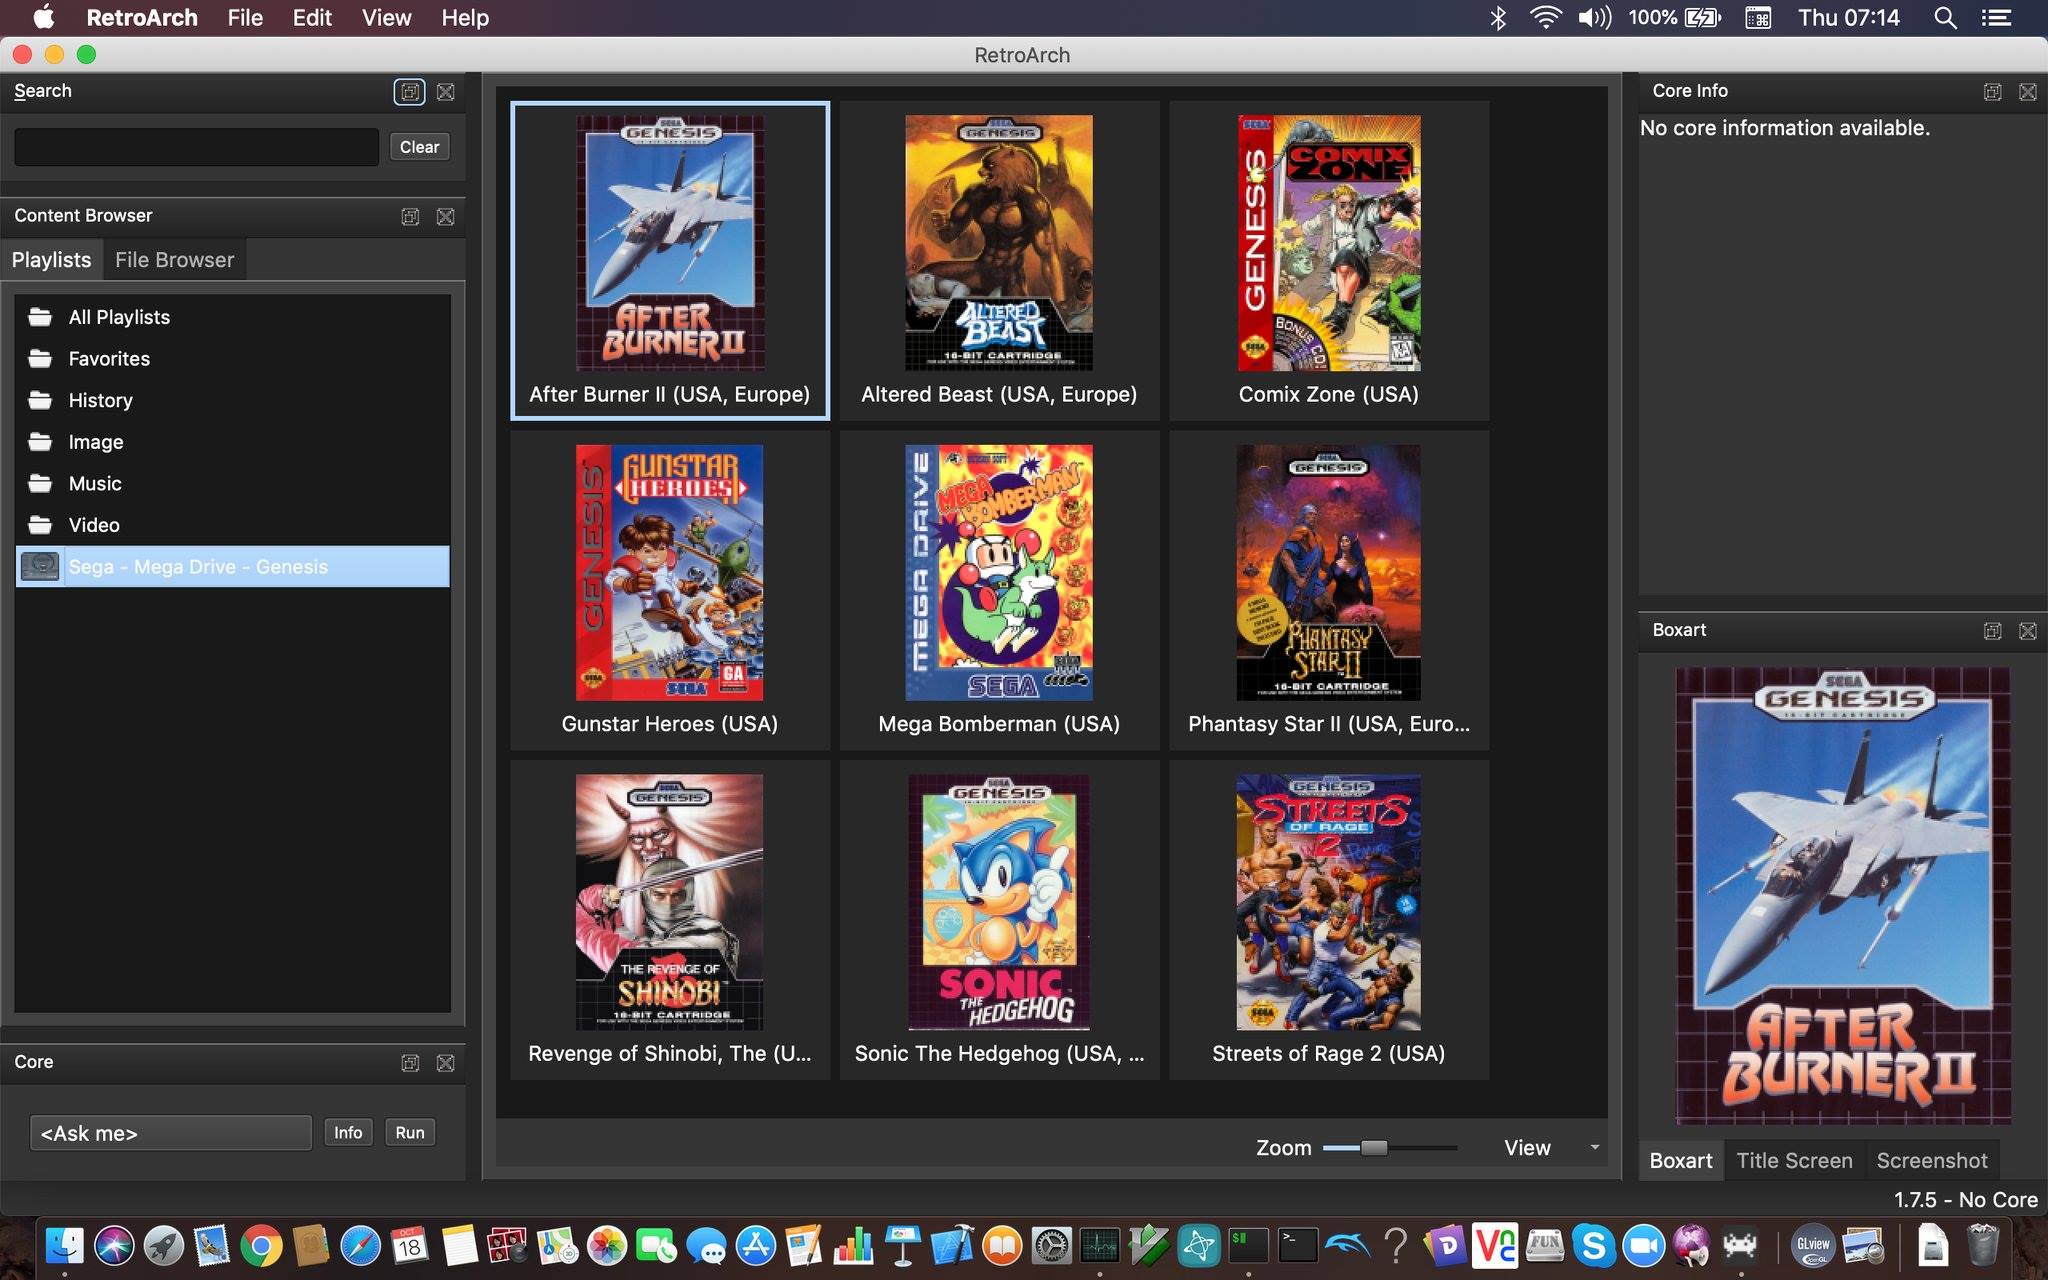Undock the Core Info panel
The height and width of the screenshot is (1280, 2048).
pos(1992,92)
